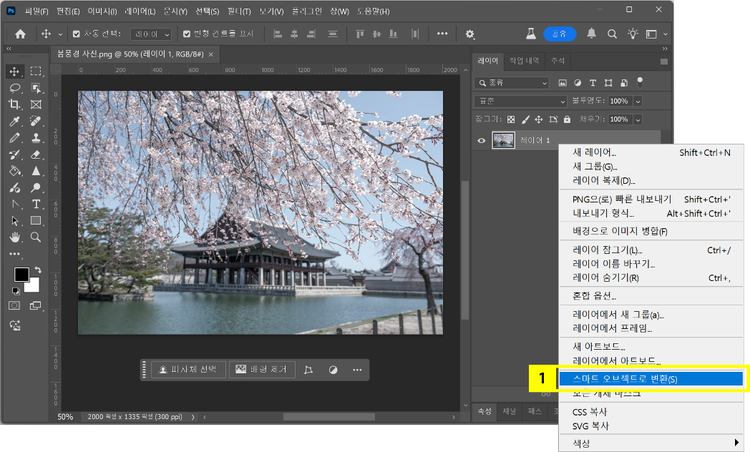Select the Horizontal Type tool

(36, 204)
